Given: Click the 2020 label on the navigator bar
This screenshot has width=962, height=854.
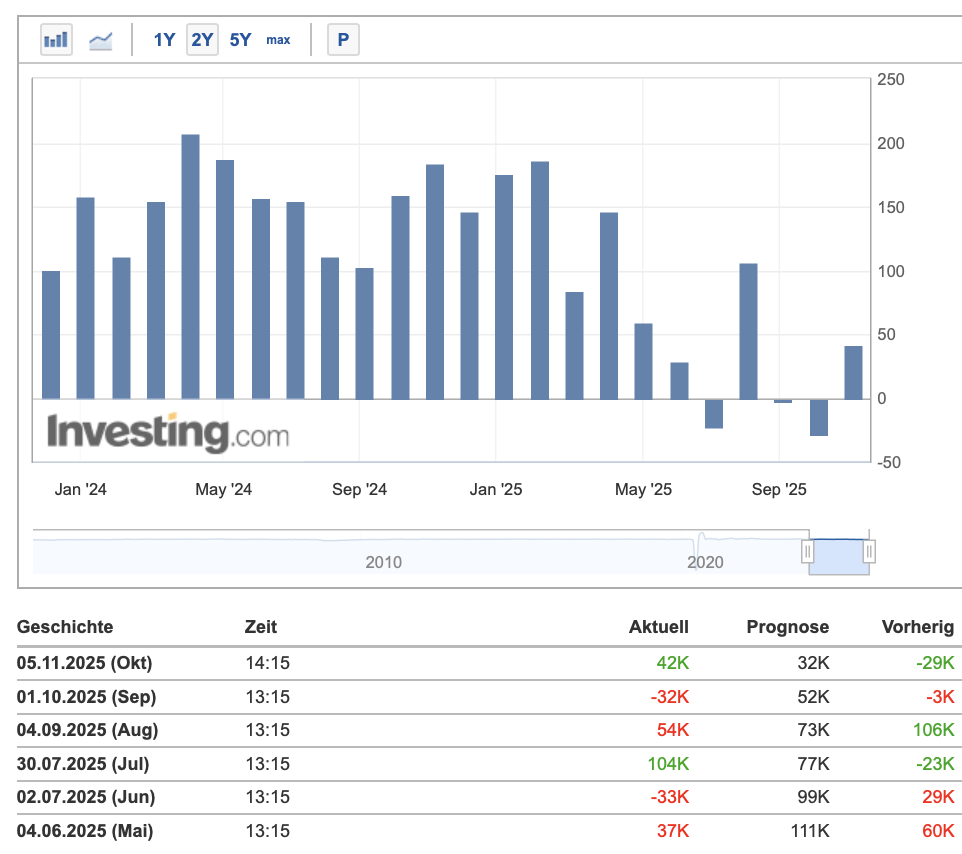Looking at the screenshot, I should pos(707,562).
